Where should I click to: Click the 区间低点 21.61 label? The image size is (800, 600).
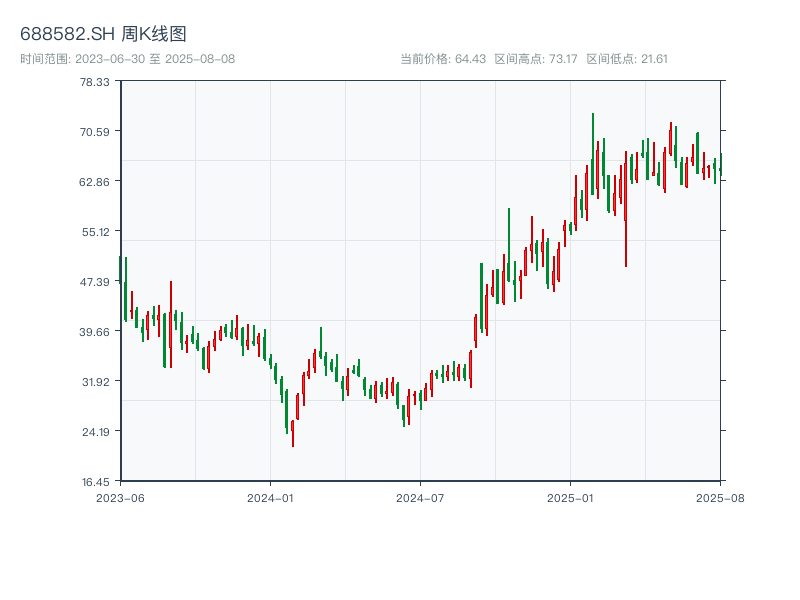click(627, 59)
